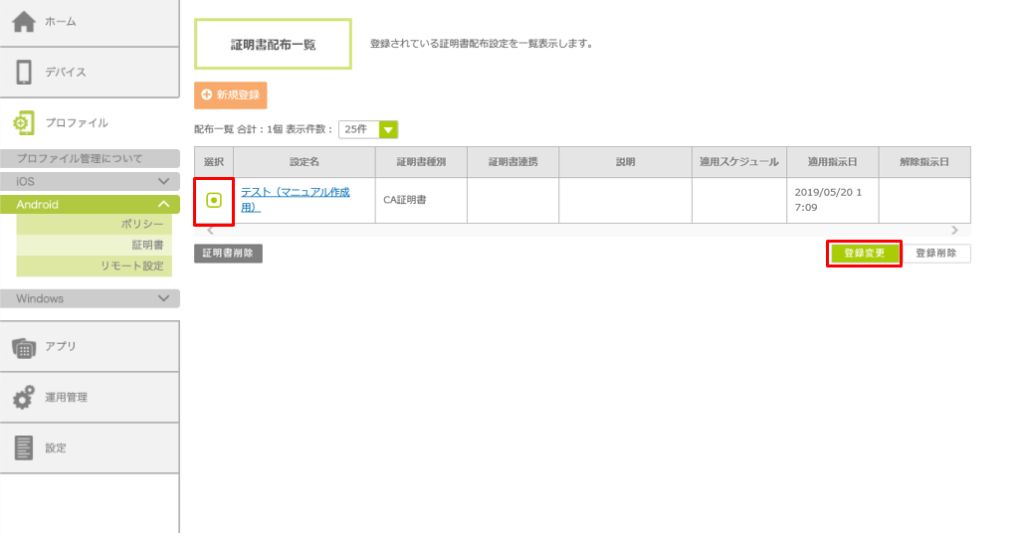Select ポリシー under Android

click(94, 224)
